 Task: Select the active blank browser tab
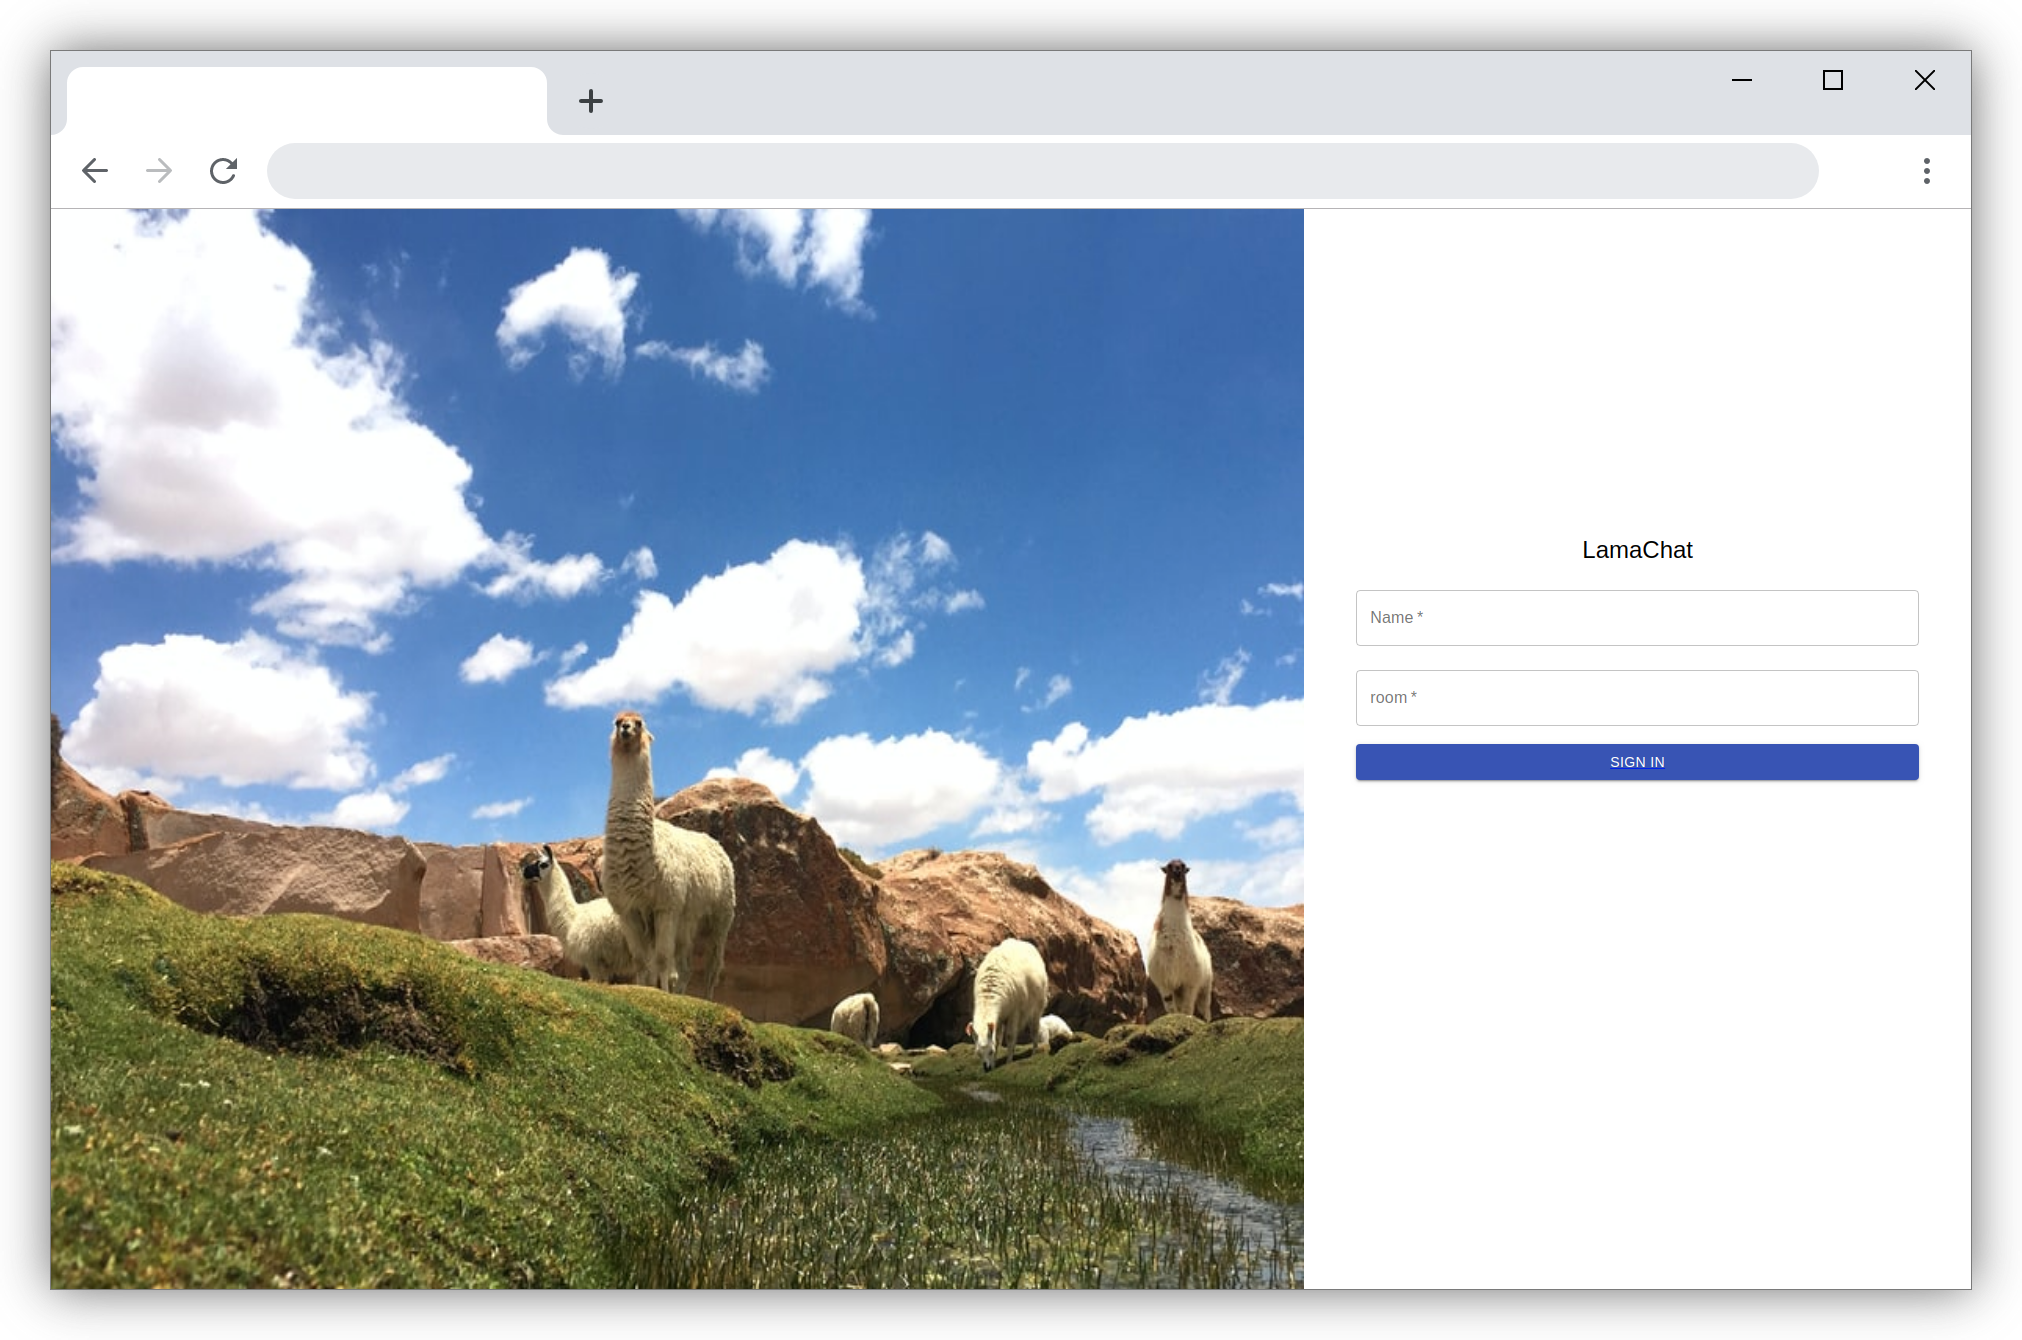[x=306, y=101]
